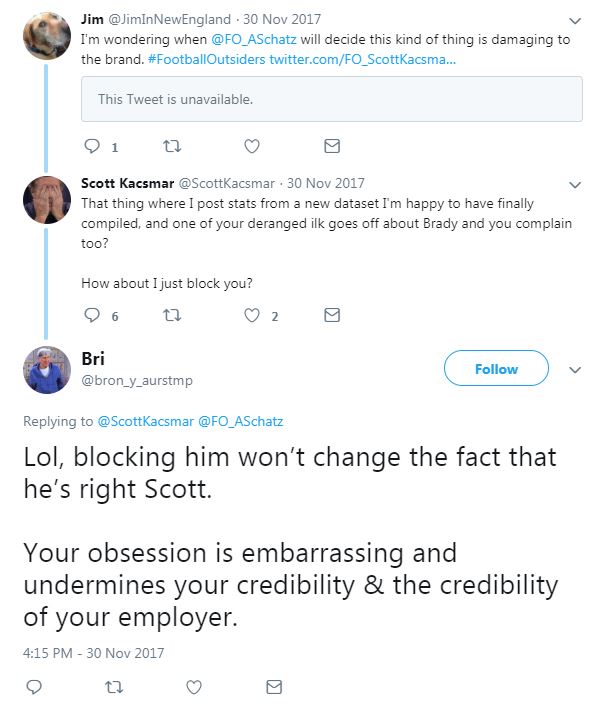611x710 pixels.
Task: Share Scott Kacsmar's tweet via message icon
Action: (332, 316)
